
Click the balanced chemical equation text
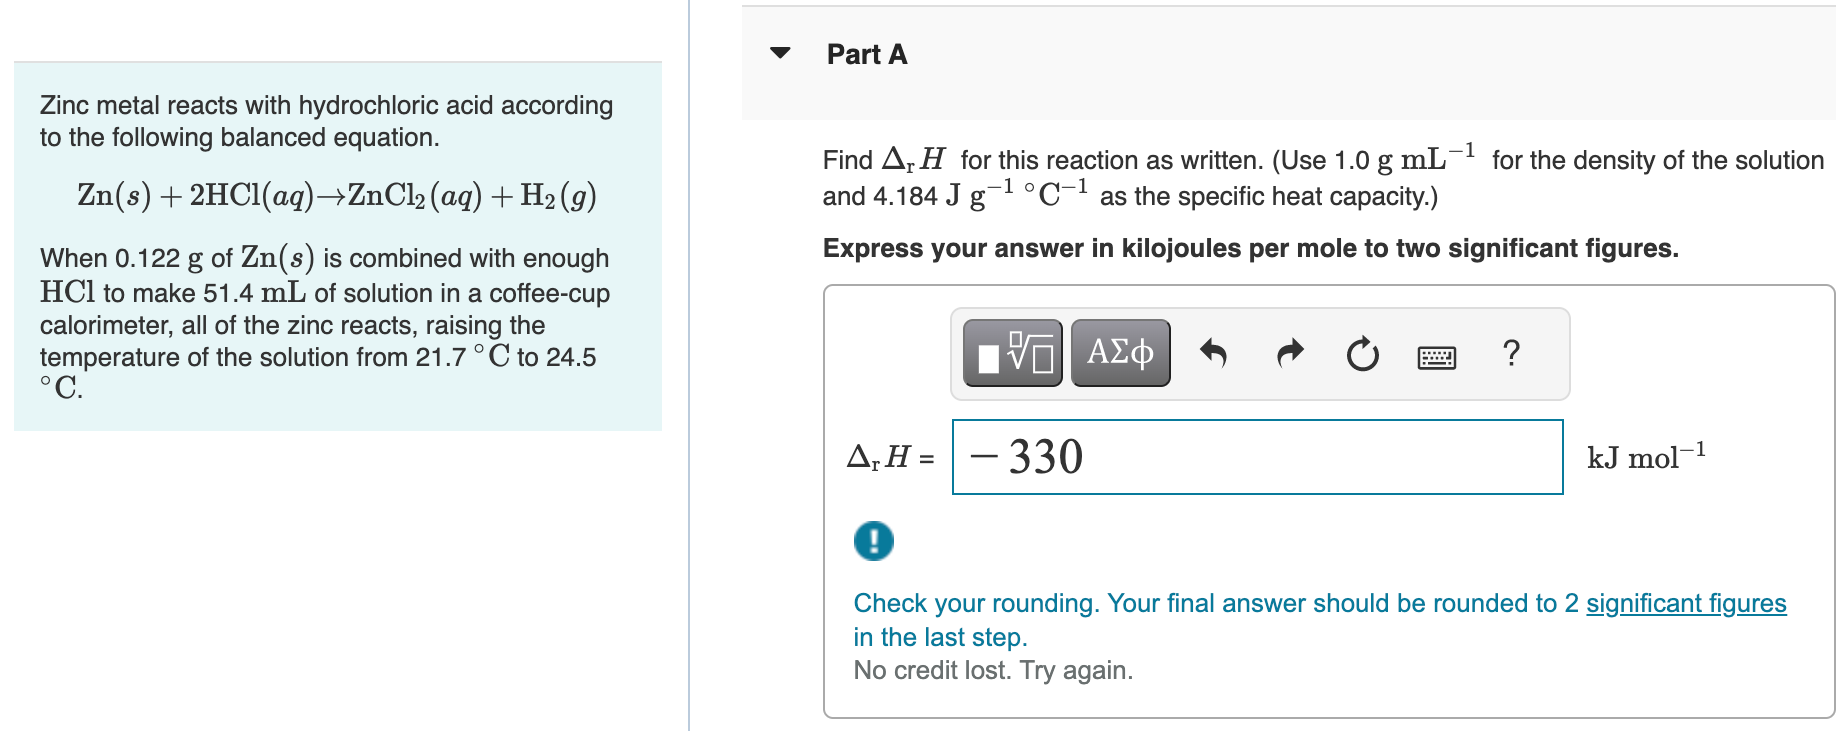[x=334, y=196]
